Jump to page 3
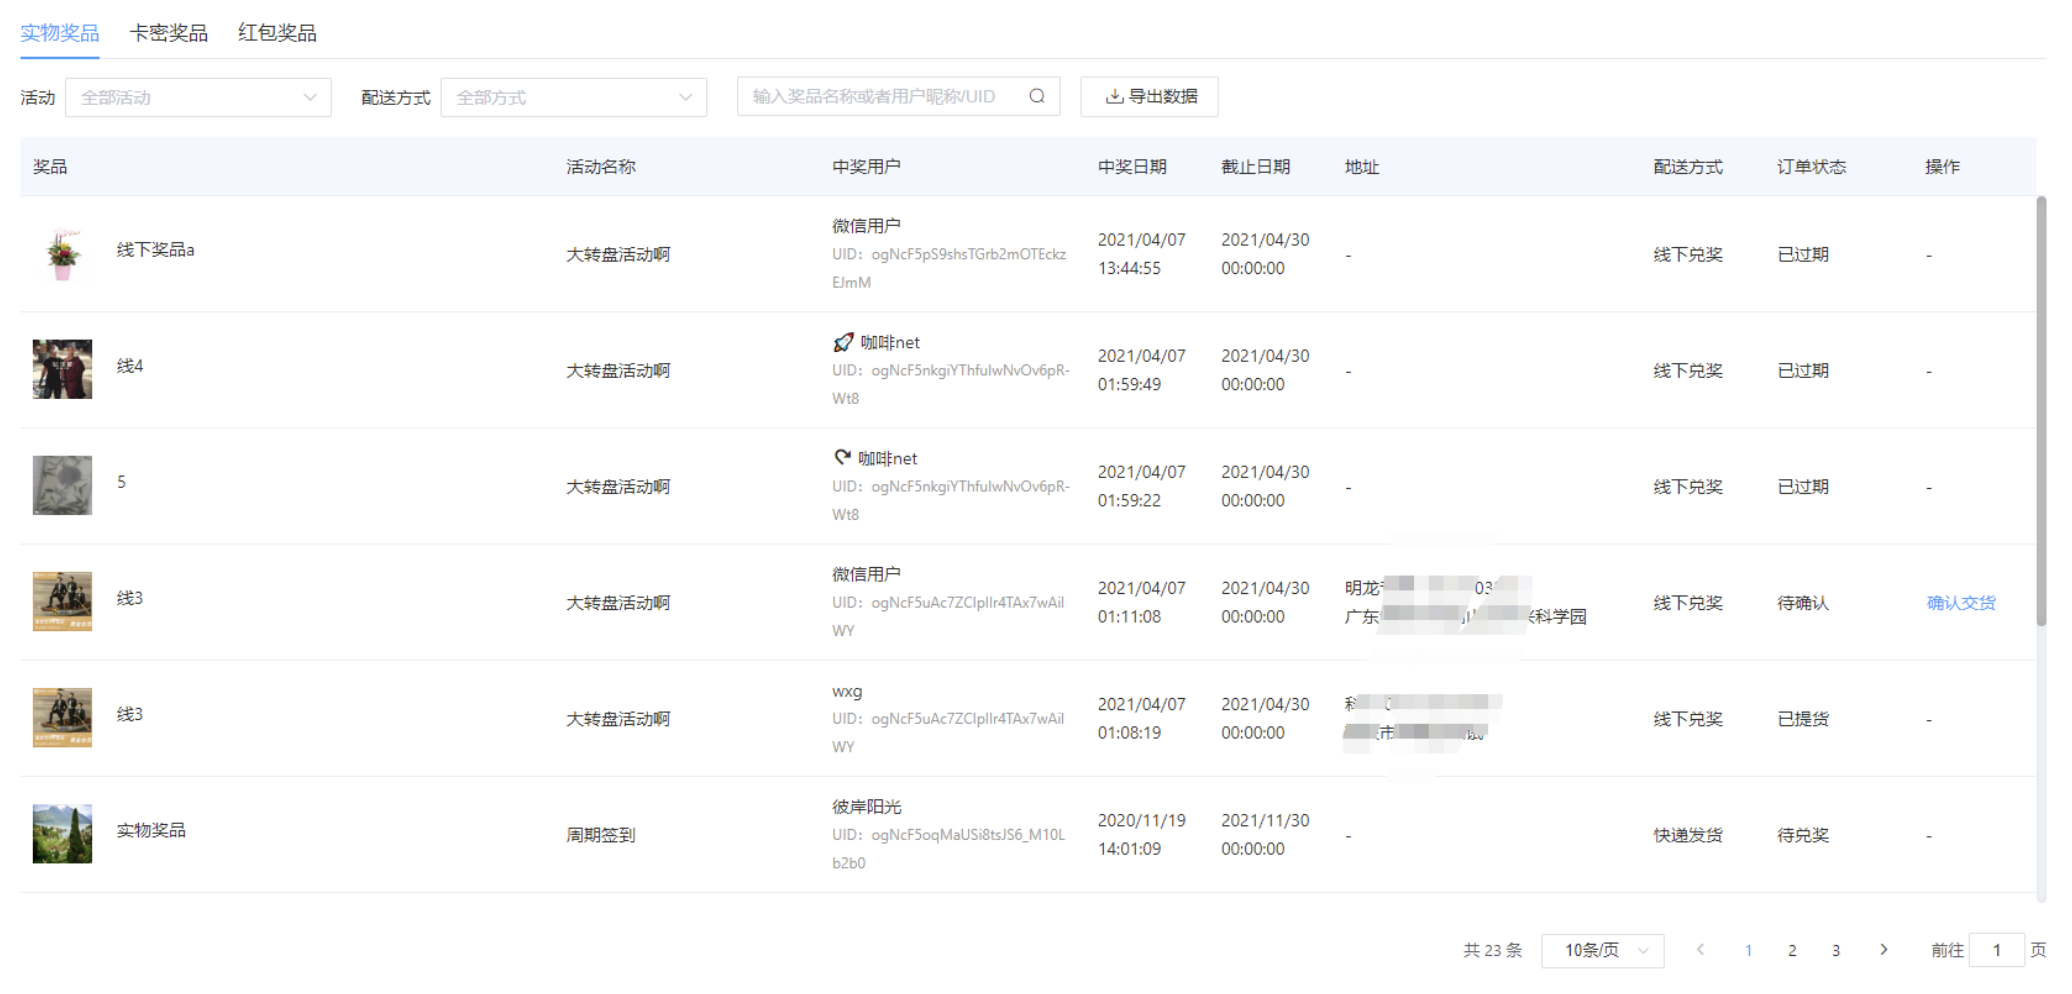The height and width of the screenshot is (994, 2072). pos(1836,951)
